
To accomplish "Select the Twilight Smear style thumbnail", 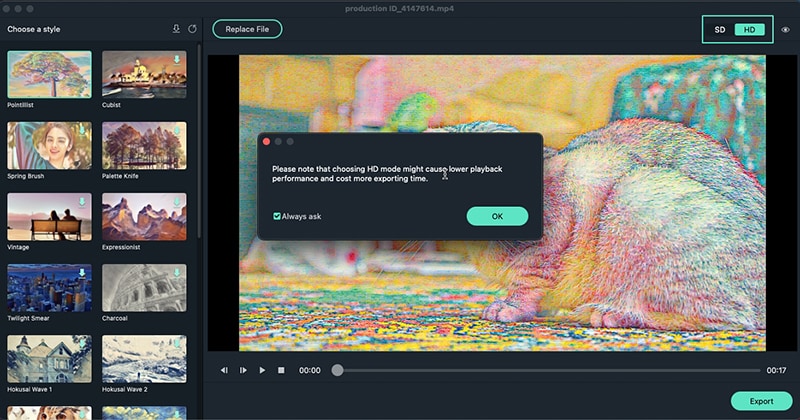I will pyautogui.click(x=49, y=288).
